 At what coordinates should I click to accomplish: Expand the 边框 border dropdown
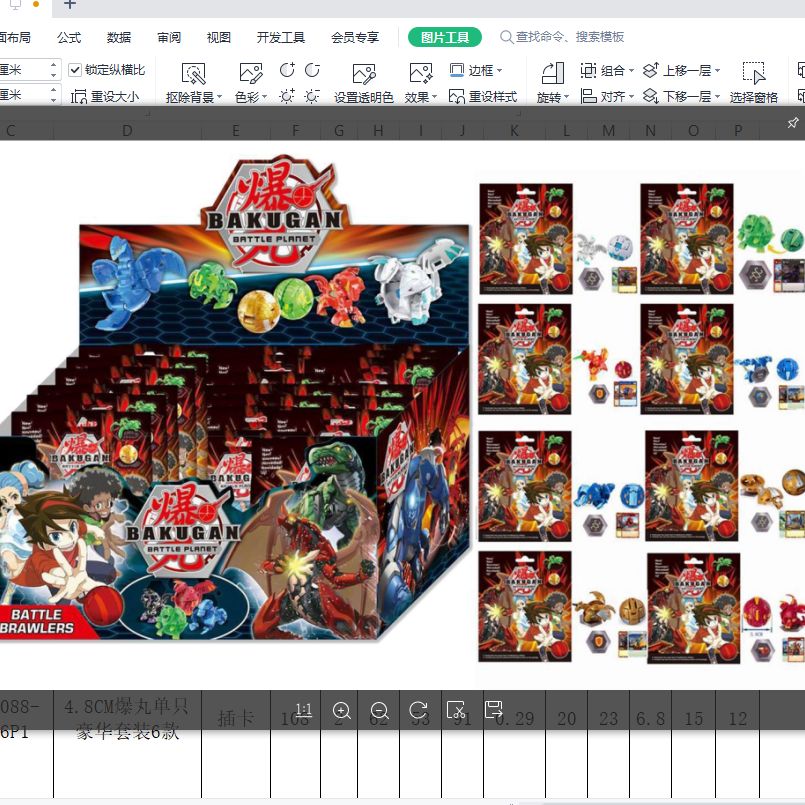click(476, 70)
